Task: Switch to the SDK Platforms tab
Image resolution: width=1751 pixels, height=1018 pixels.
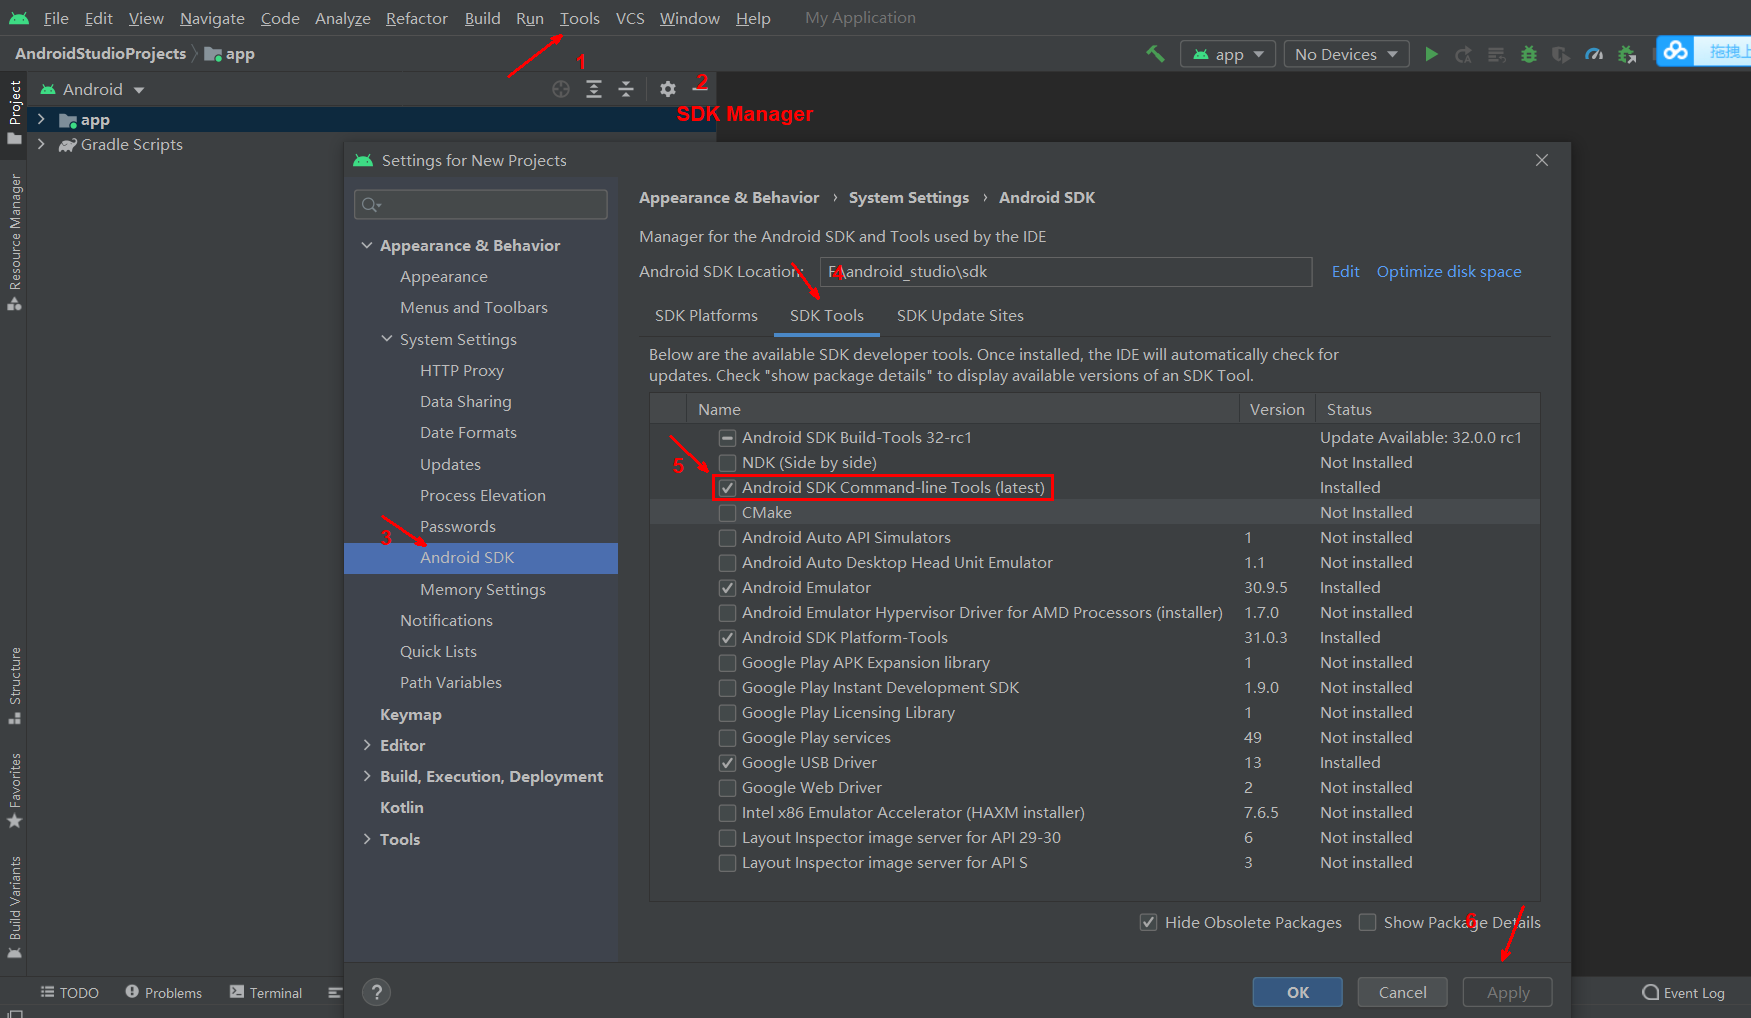Action: click(706, 316)
